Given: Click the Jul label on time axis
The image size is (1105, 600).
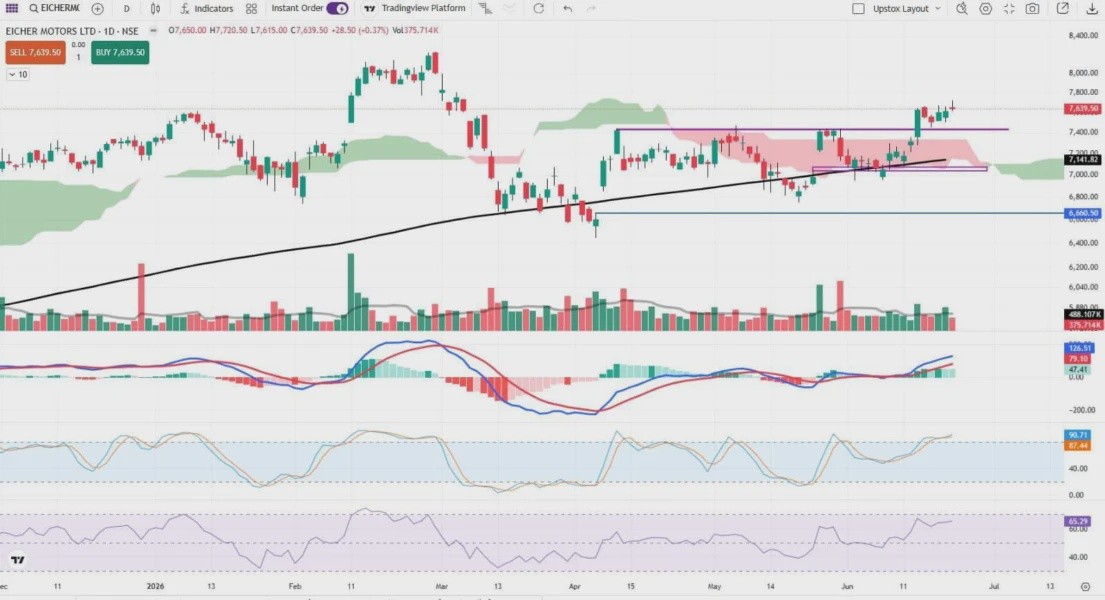Looking at the screenshot, I should 994,587.
